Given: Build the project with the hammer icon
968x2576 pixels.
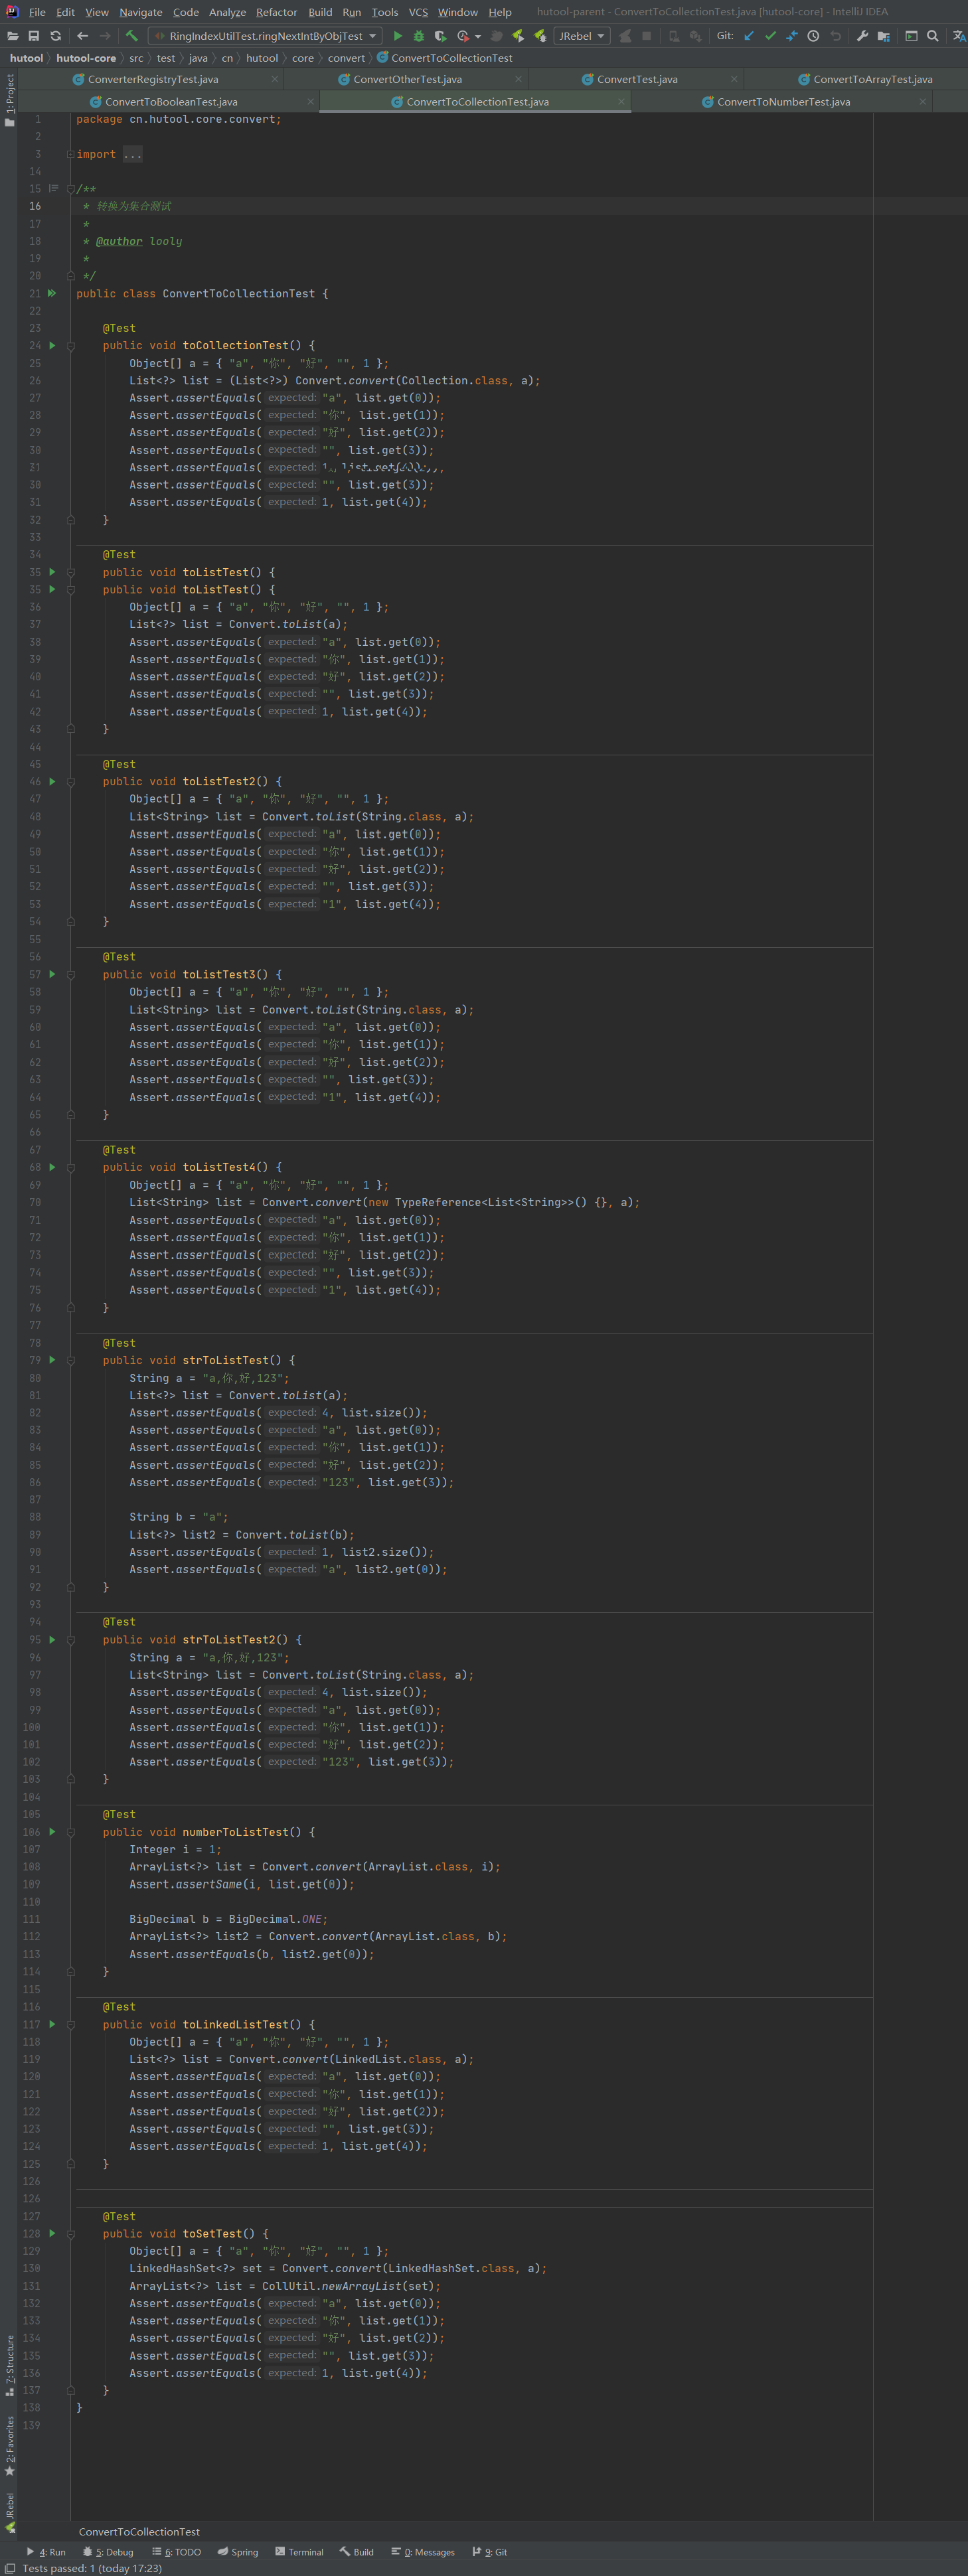Looking at the screenshot, I should 131,36.
